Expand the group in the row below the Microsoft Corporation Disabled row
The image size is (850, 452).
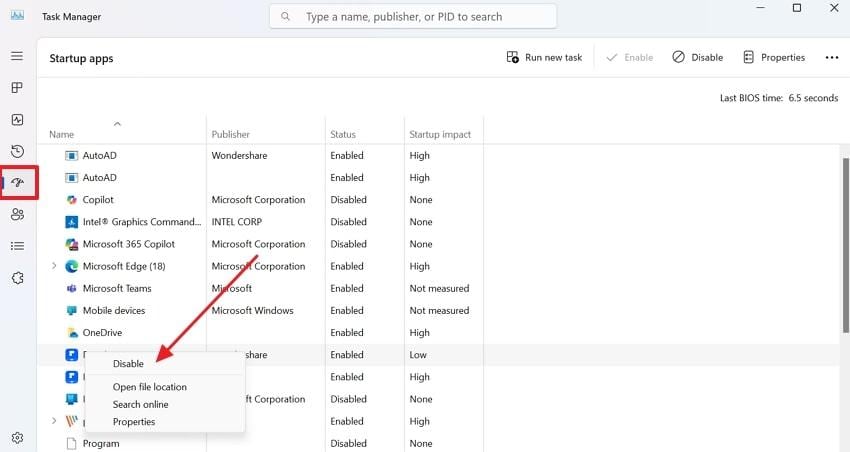point(54,421)
